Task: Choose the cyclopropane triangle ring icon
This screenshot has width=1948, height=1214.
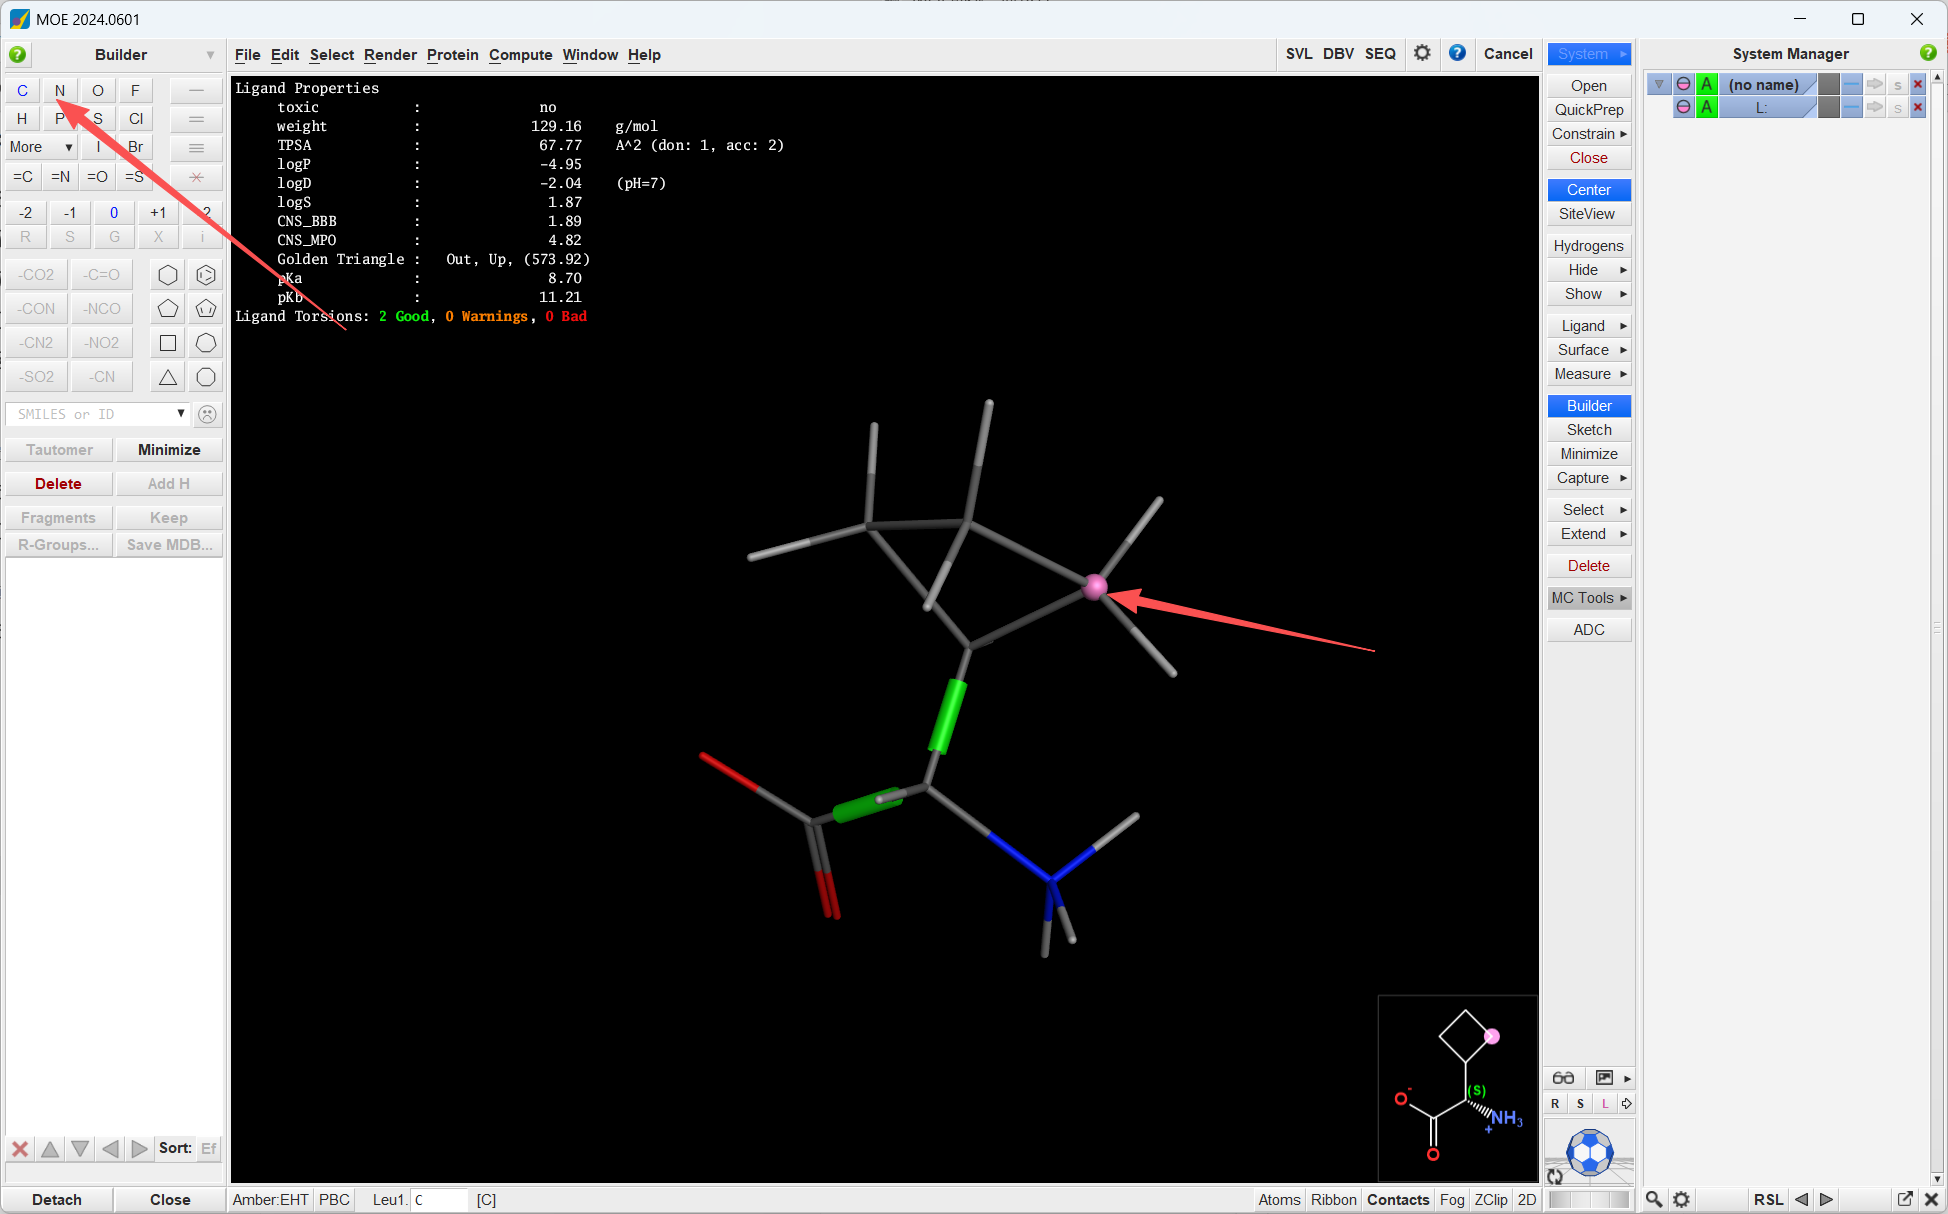Action: click(168, 377)
